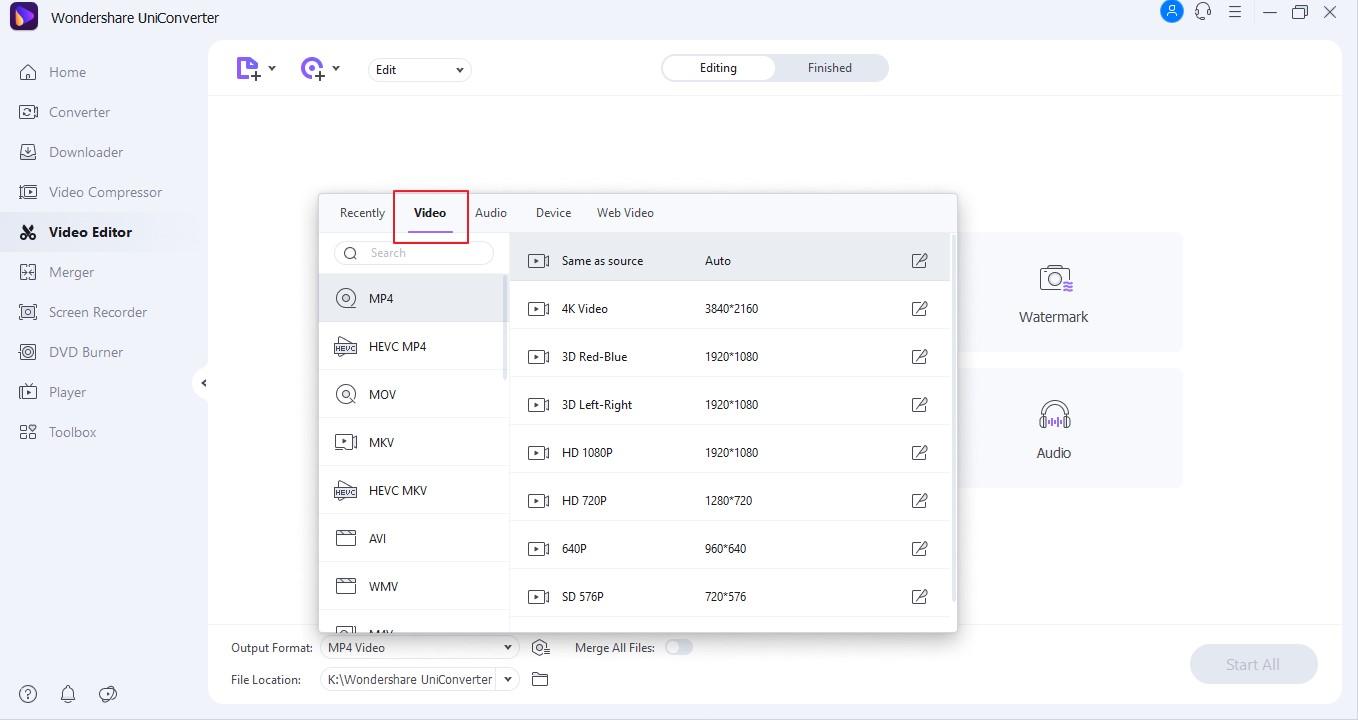Toggle Merge All Files switch

pyautogui.click(x=679, y=647)
